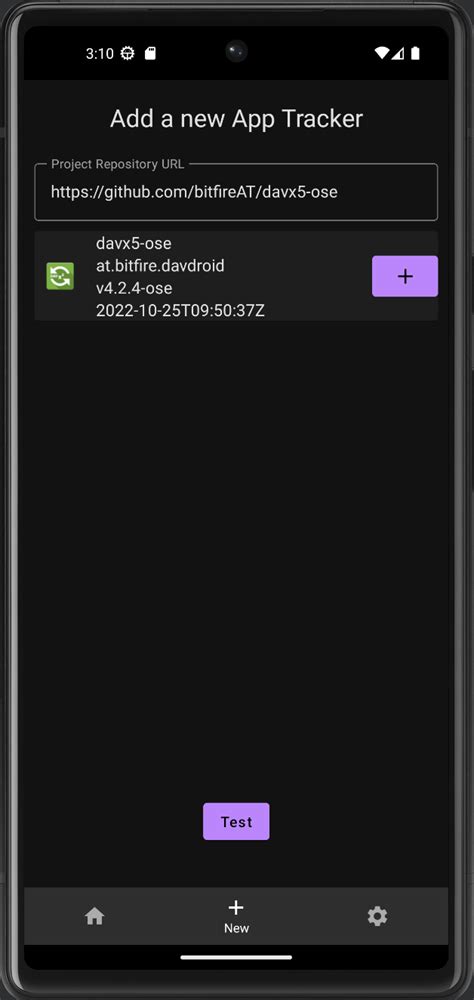474x1000 pixels.
Task: Select the davx5-ose app name text
Action: pyautogui.click(x=133, y=243)
